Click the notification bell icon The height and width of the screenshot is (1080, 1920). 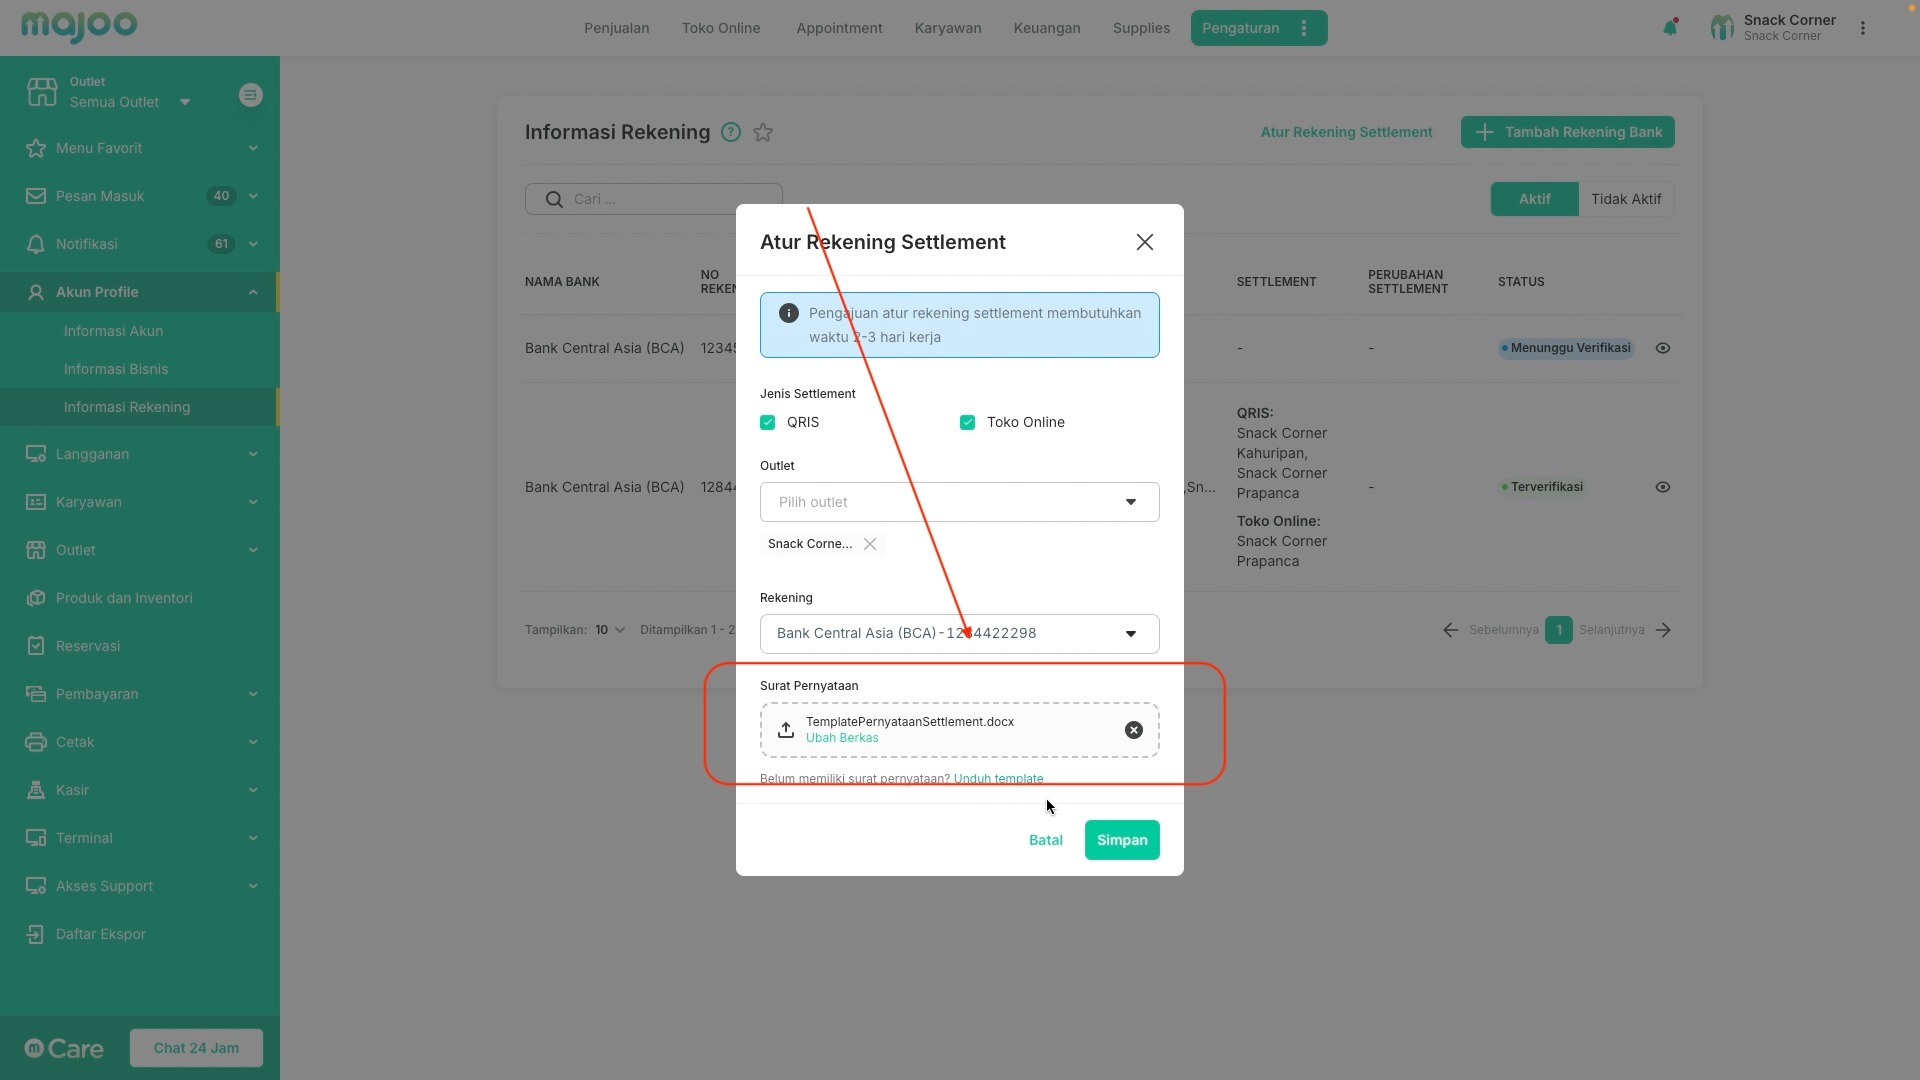click(x=1669, y=28)
